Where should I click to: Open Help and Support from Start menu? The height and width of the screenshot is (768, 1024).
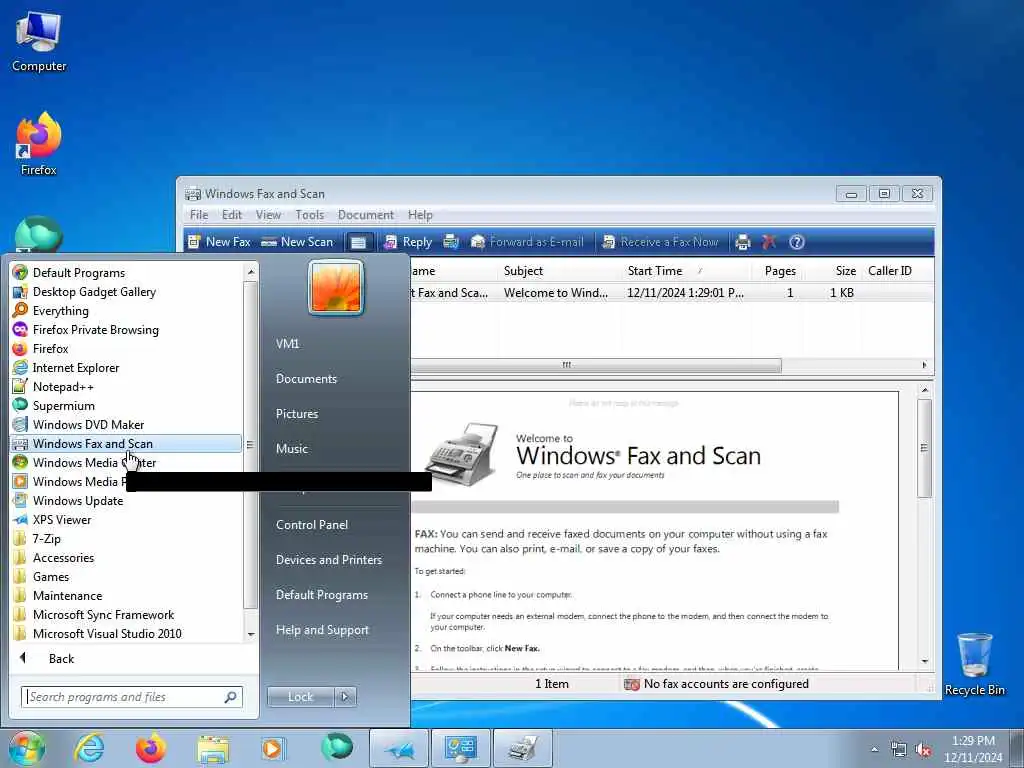(x=322, y=630)
